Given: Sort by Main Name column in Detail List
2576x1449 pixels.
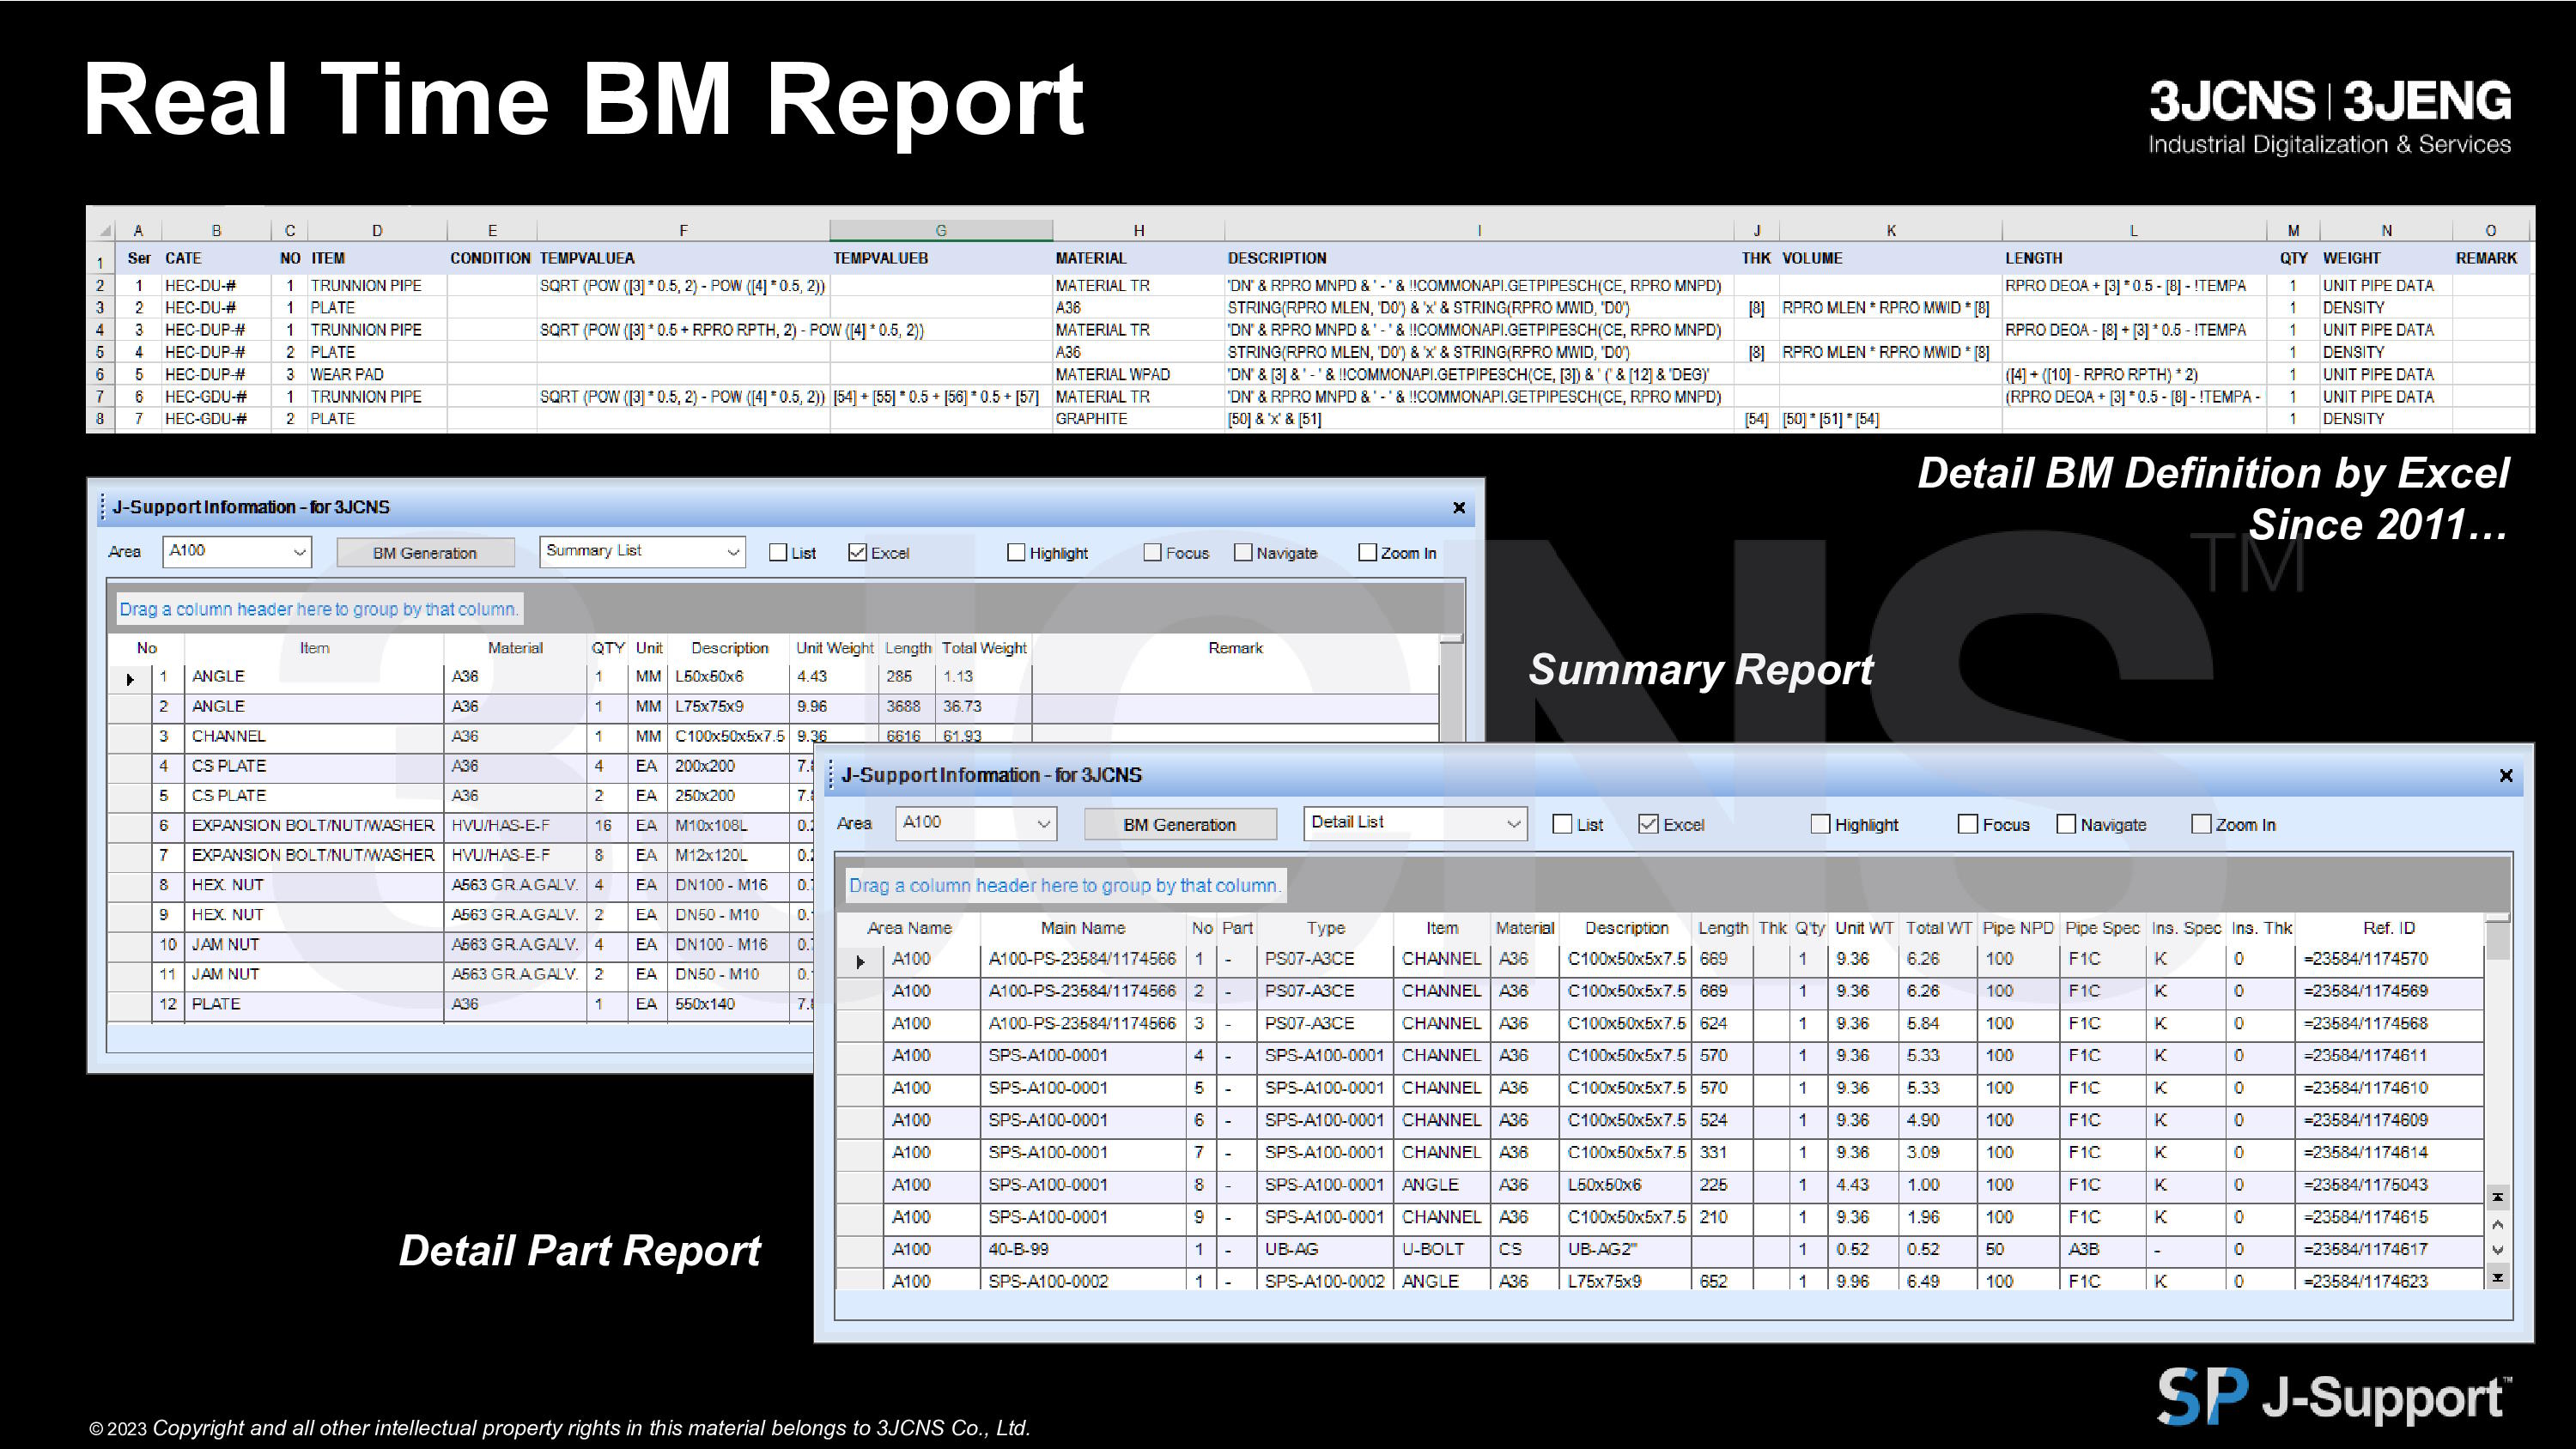Looking at the screenshot, I should point(1083,928).
